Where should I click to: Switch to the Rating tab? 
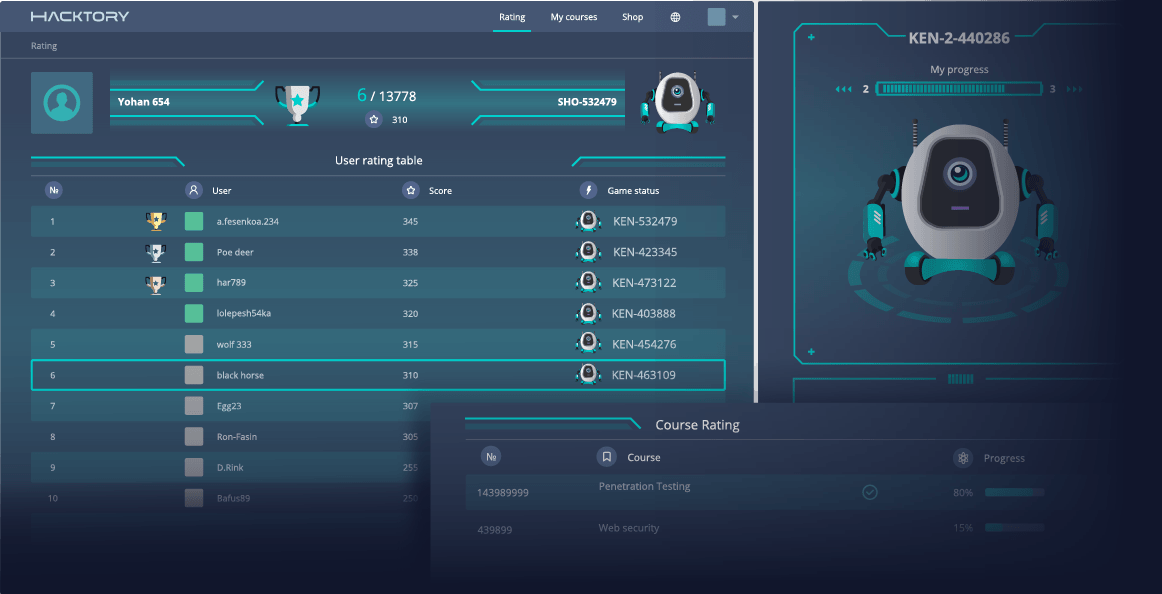point(512,17)
